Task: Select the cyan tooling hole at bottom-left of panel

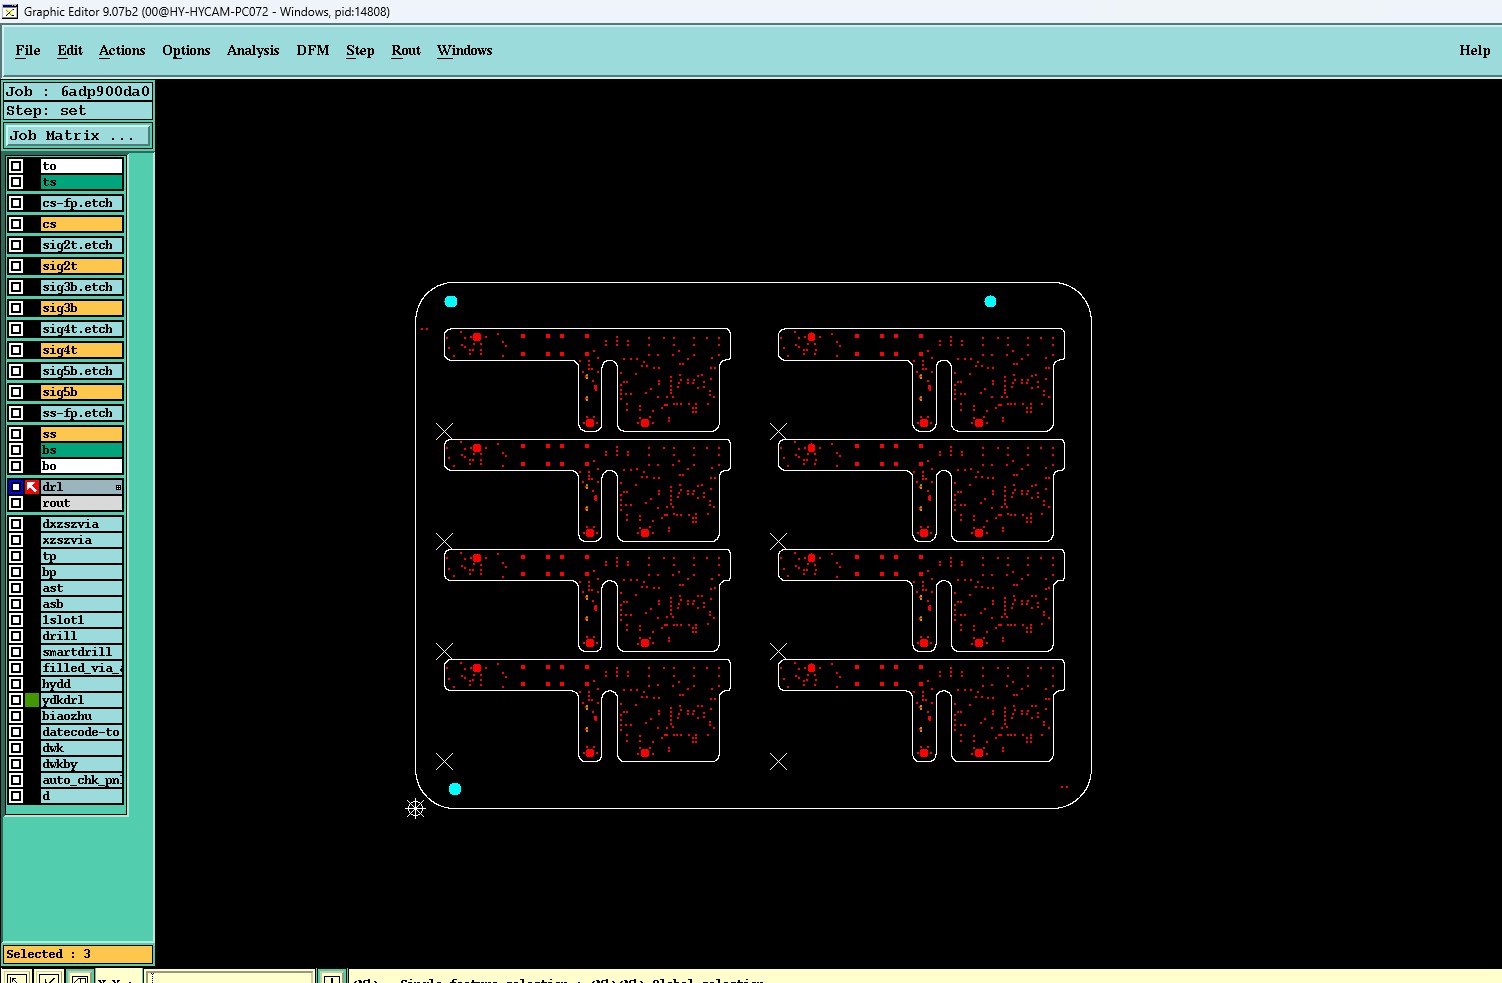Action: click(455, 789)
